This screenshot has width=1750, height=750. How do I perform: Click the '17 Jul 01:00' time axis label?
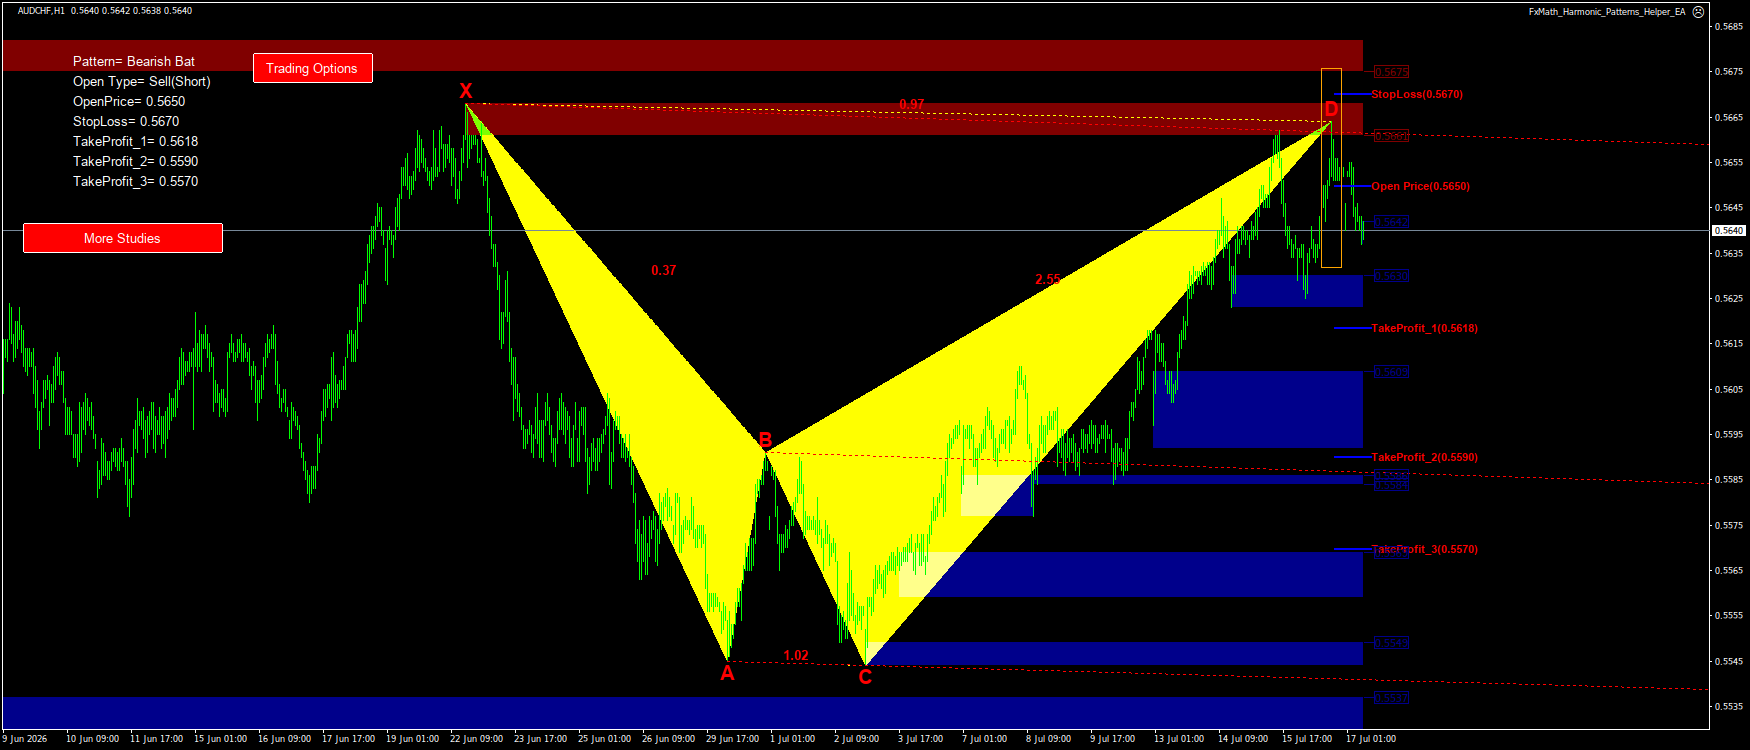1371,739
